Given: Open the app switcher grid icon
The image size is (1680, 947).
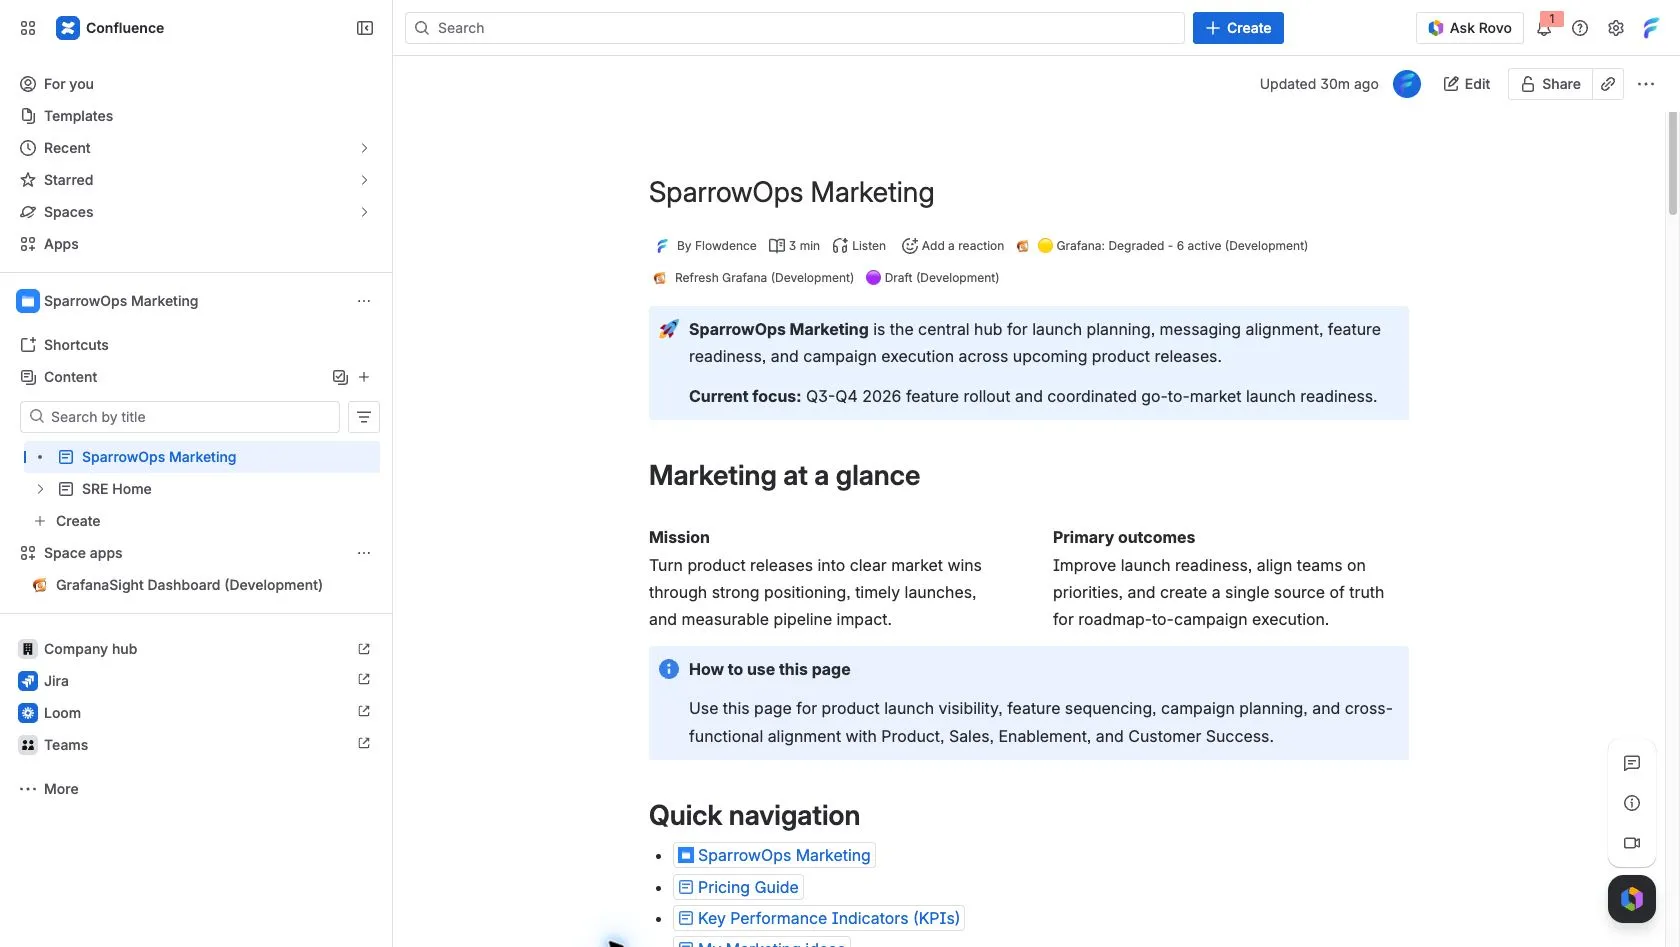Looking at the screenshot, I should pos(28,28).
